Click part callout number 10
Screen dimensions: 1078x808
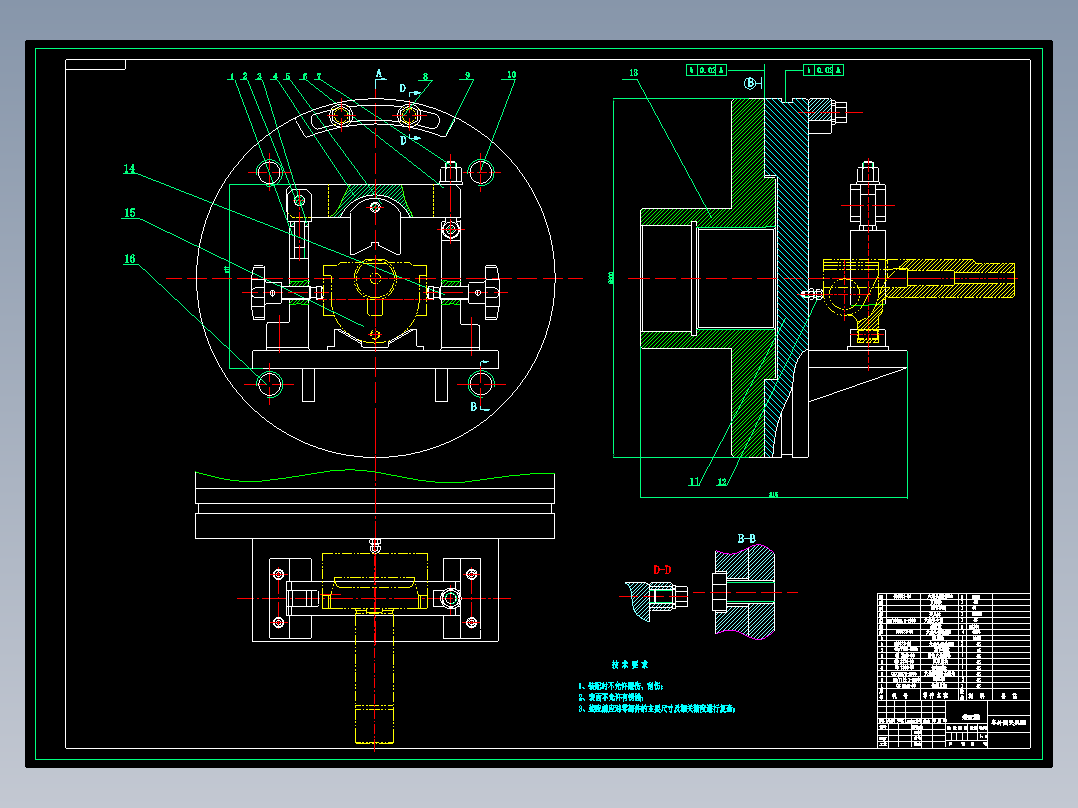[512, 74]
